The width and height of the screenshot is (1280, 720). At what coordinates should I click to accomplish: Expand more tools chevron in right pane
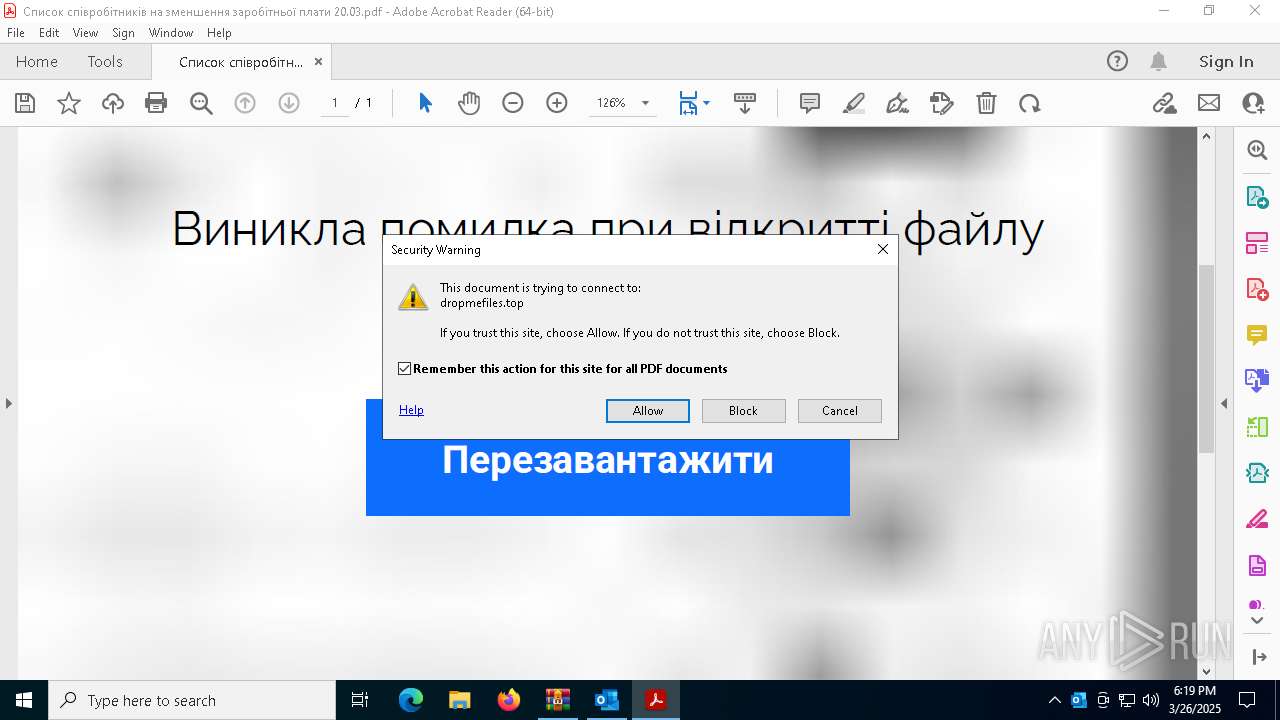(x=1257, y=621)
